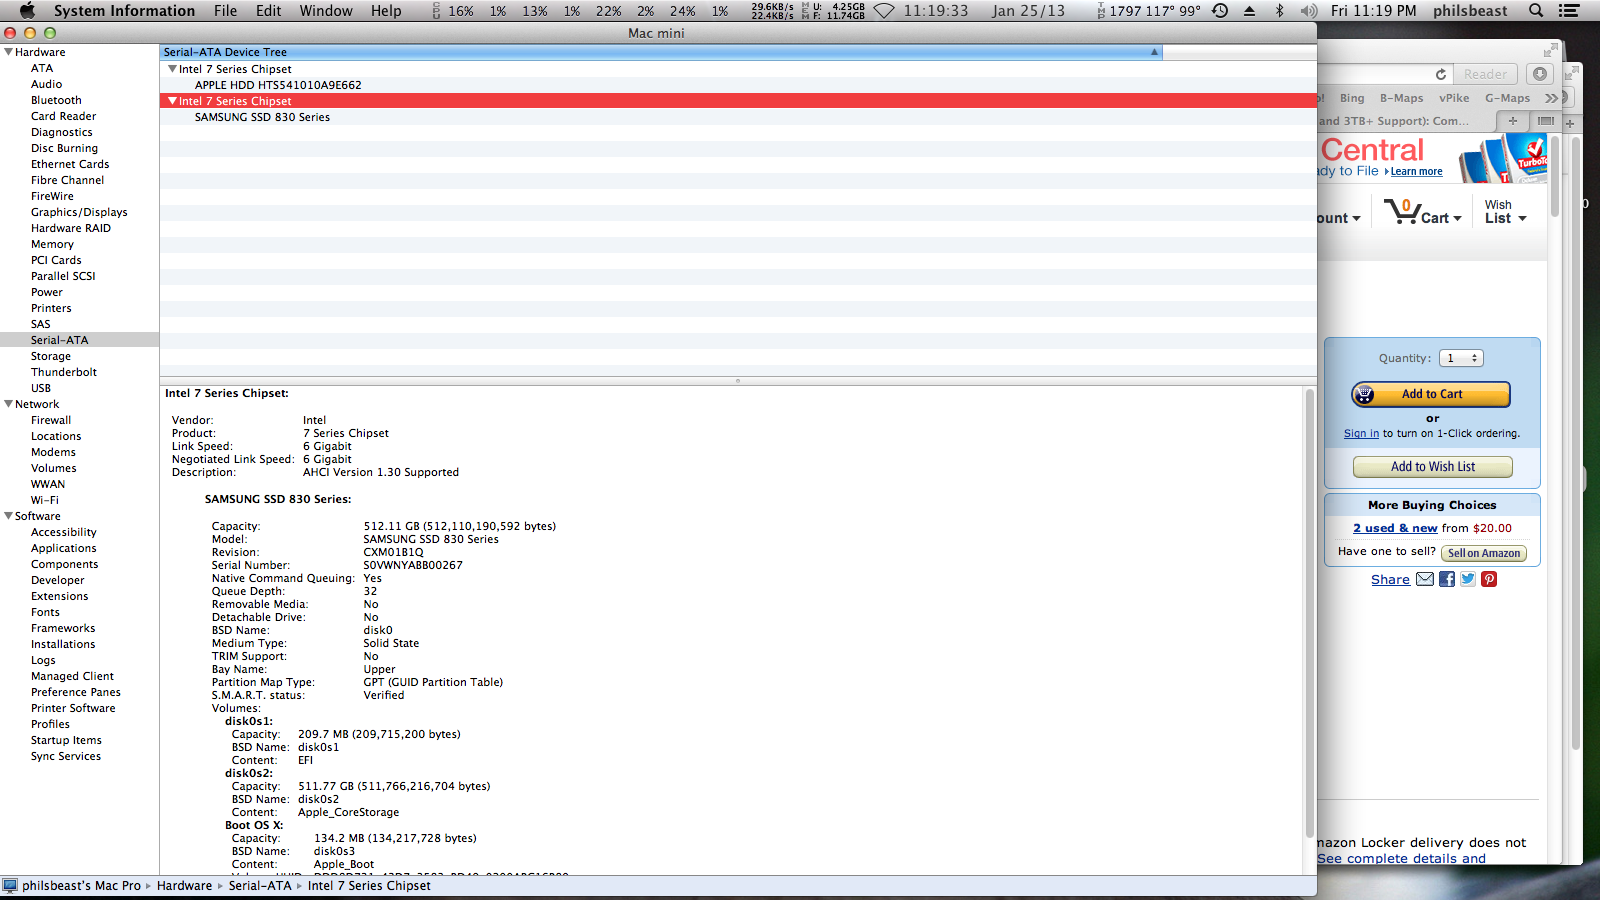
Task: Share the Amazon item on Twitter
Action: tap(1468, 579)
